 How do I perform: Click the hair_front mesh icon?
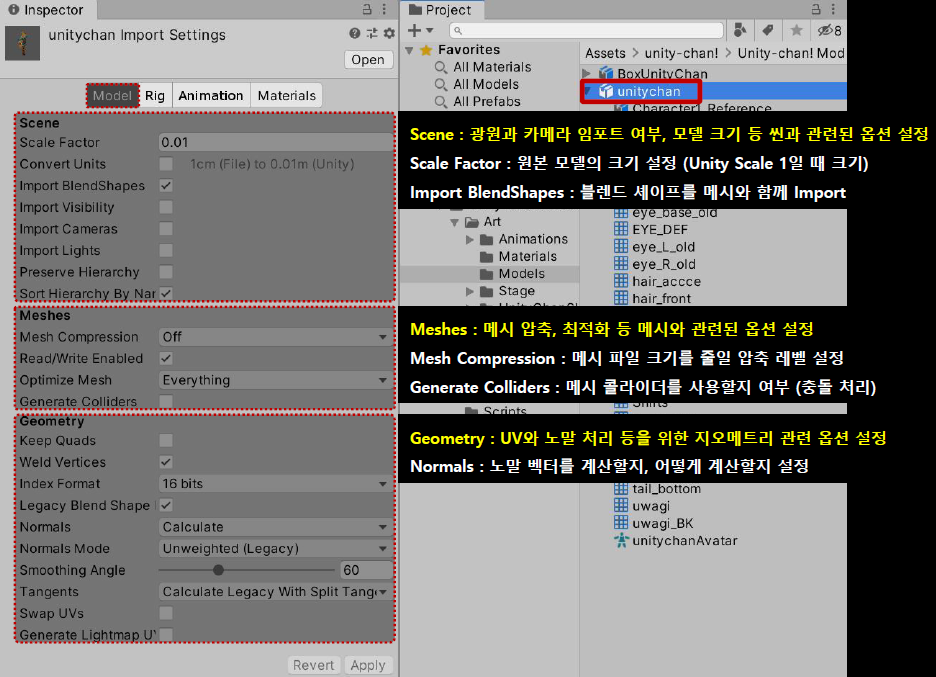(621, 298)
